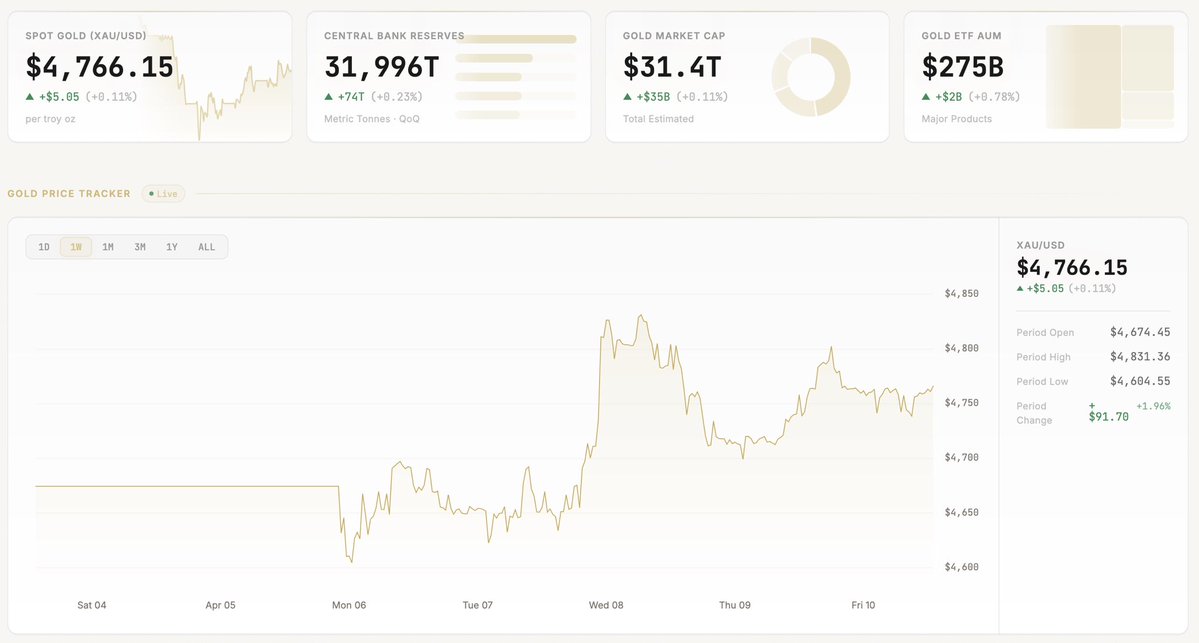Image resolution: width=1199 pixels, height=643 pixels.
Task: Click the +1.96% Period Change percentage
Action: click(x=1153, y=406)
